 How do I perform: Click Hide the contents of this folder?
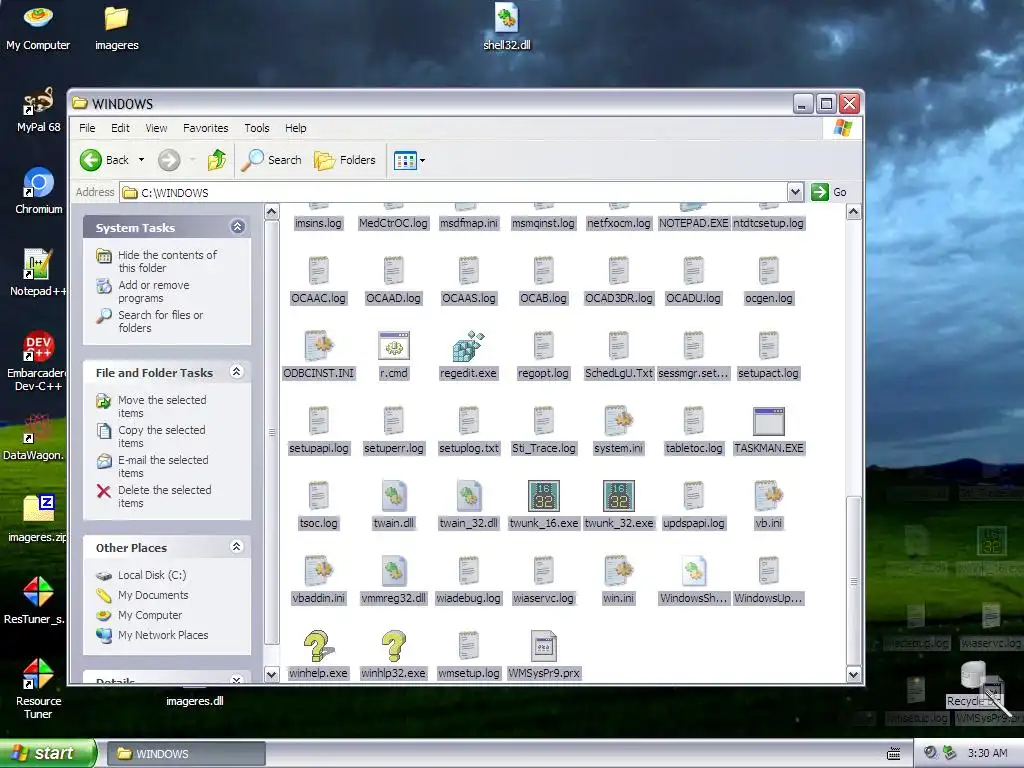[167, 261]
